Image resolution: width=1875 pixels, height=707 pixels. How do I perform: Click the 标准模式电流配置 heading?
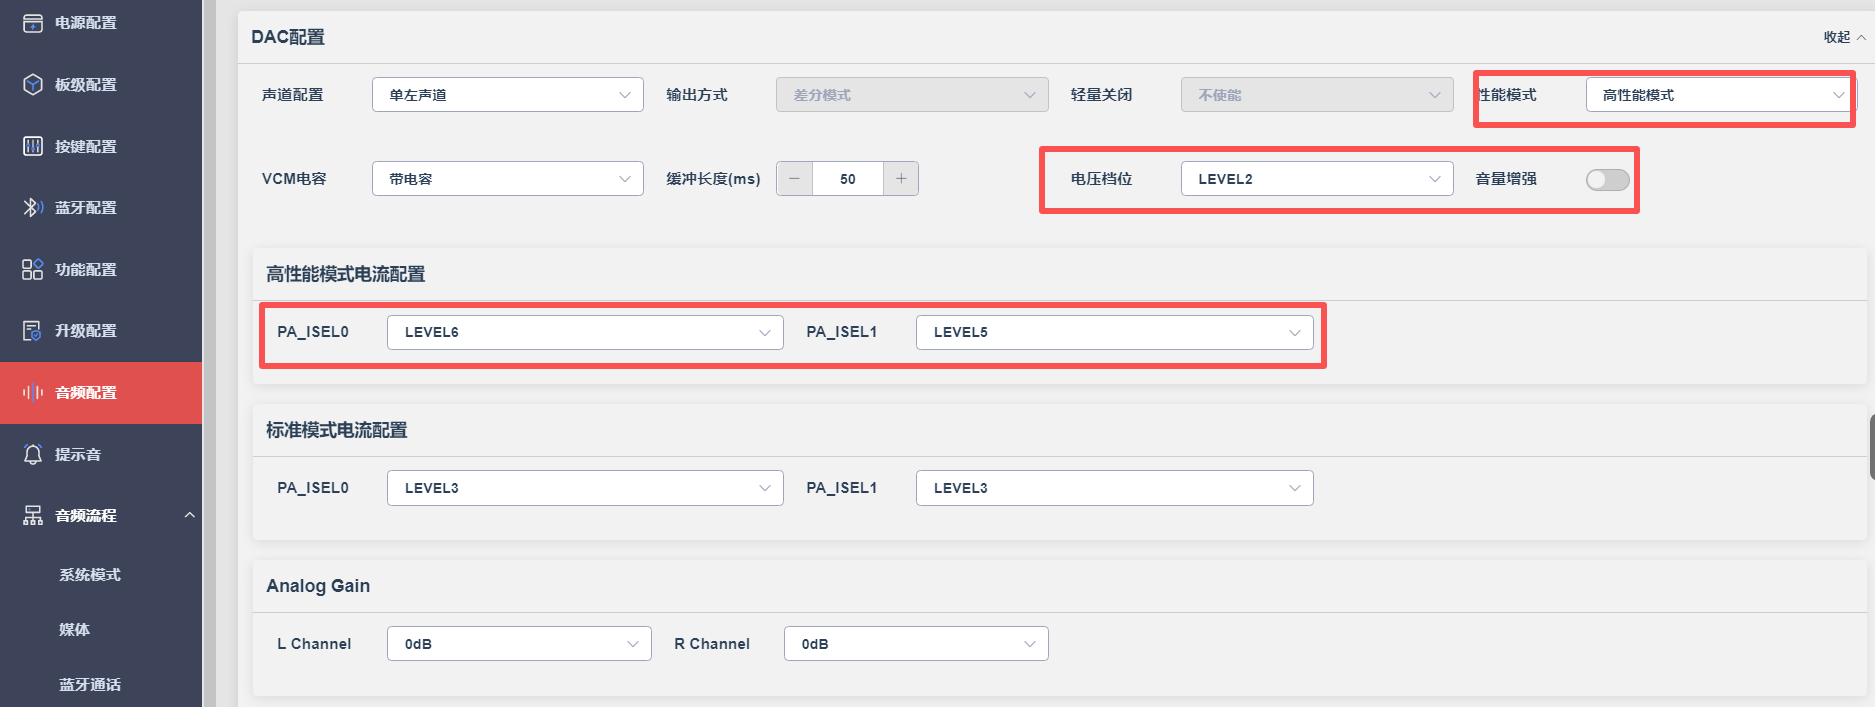pyautogui.click(x=337, y=430)
